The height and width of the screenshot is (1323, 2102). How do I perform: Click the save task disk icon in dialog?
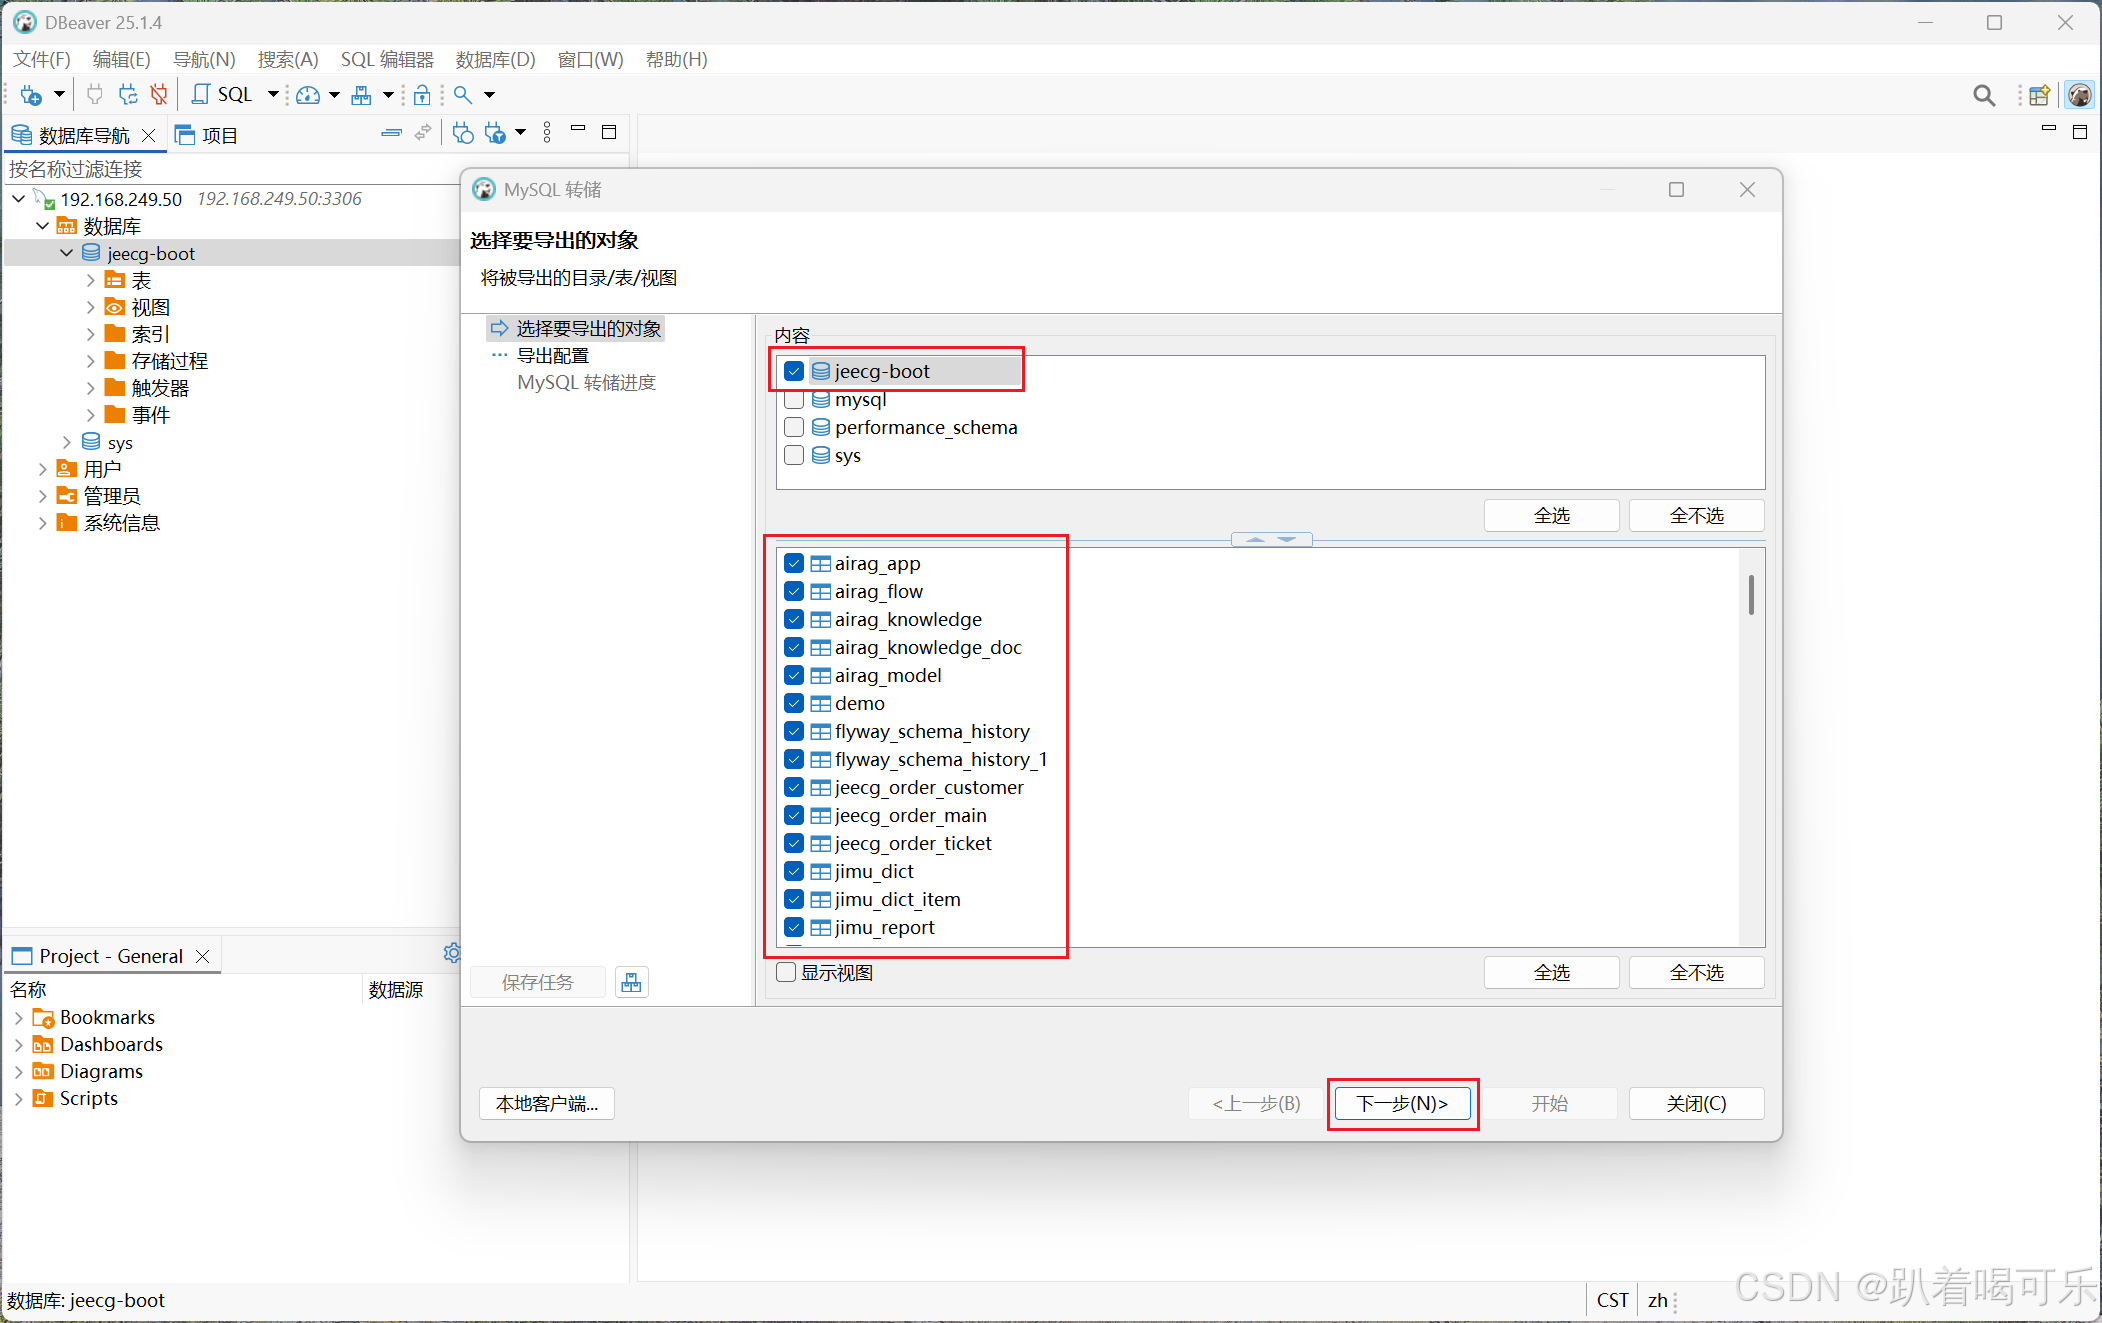(631, 982)
